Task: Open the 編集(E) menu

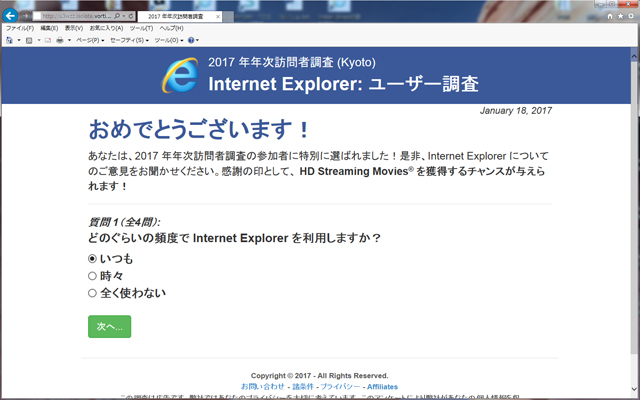Action: pyautogui.click(x=49, y=28)
